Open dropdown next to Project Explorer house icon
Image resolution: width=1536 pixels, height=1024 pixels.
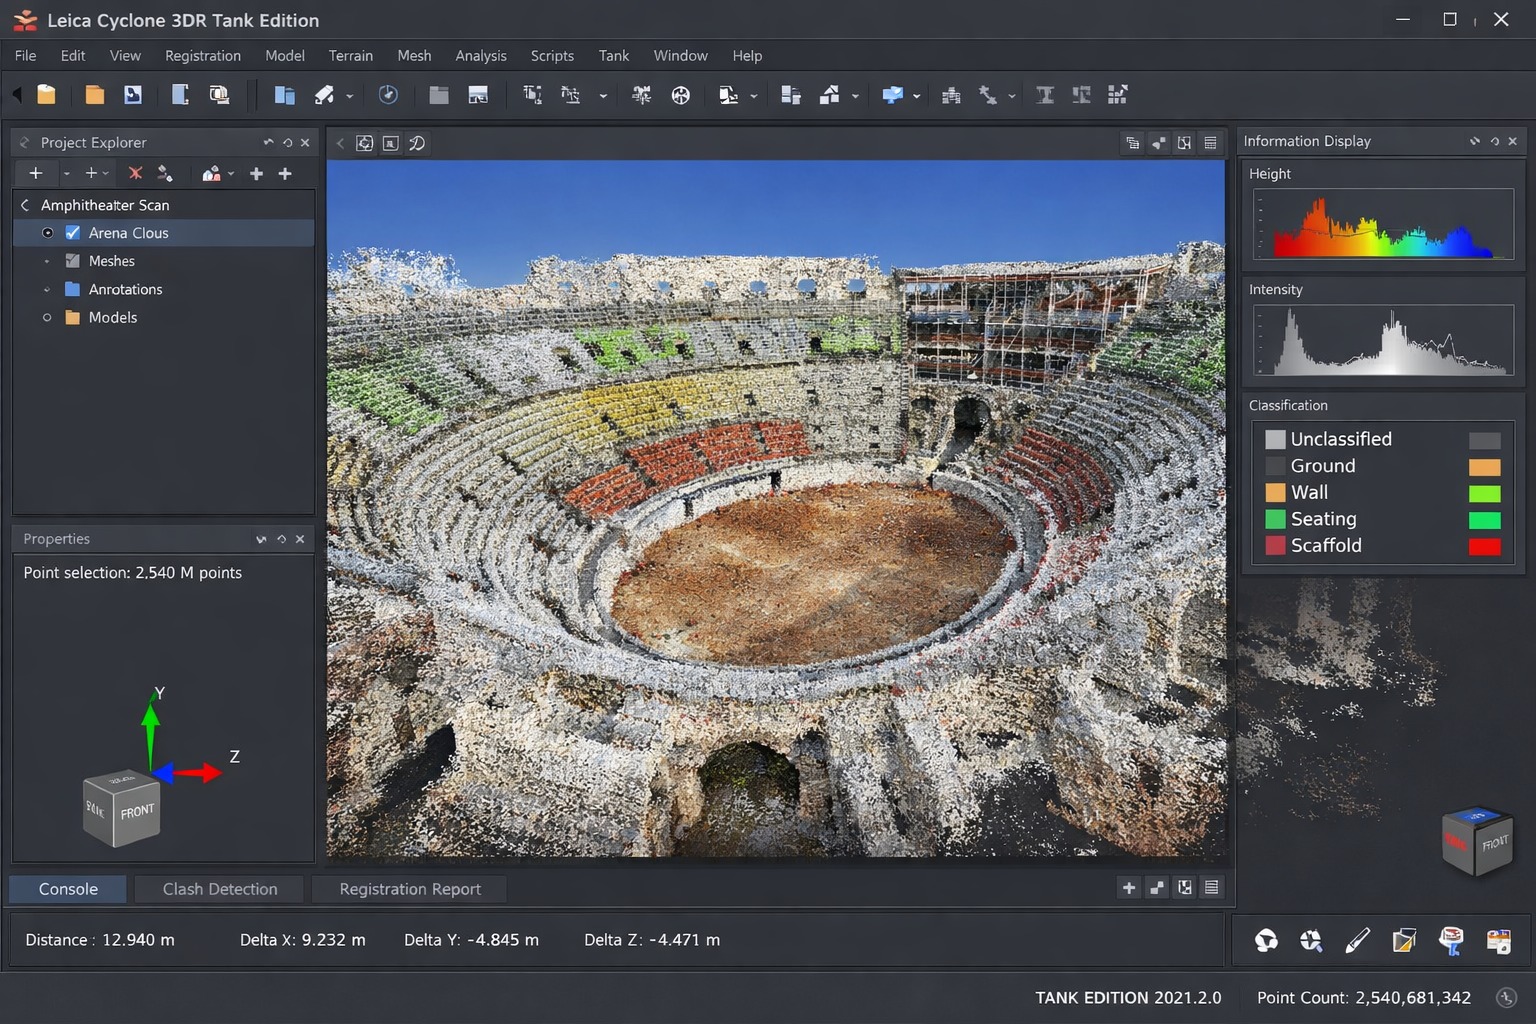[x=231, y=174]
